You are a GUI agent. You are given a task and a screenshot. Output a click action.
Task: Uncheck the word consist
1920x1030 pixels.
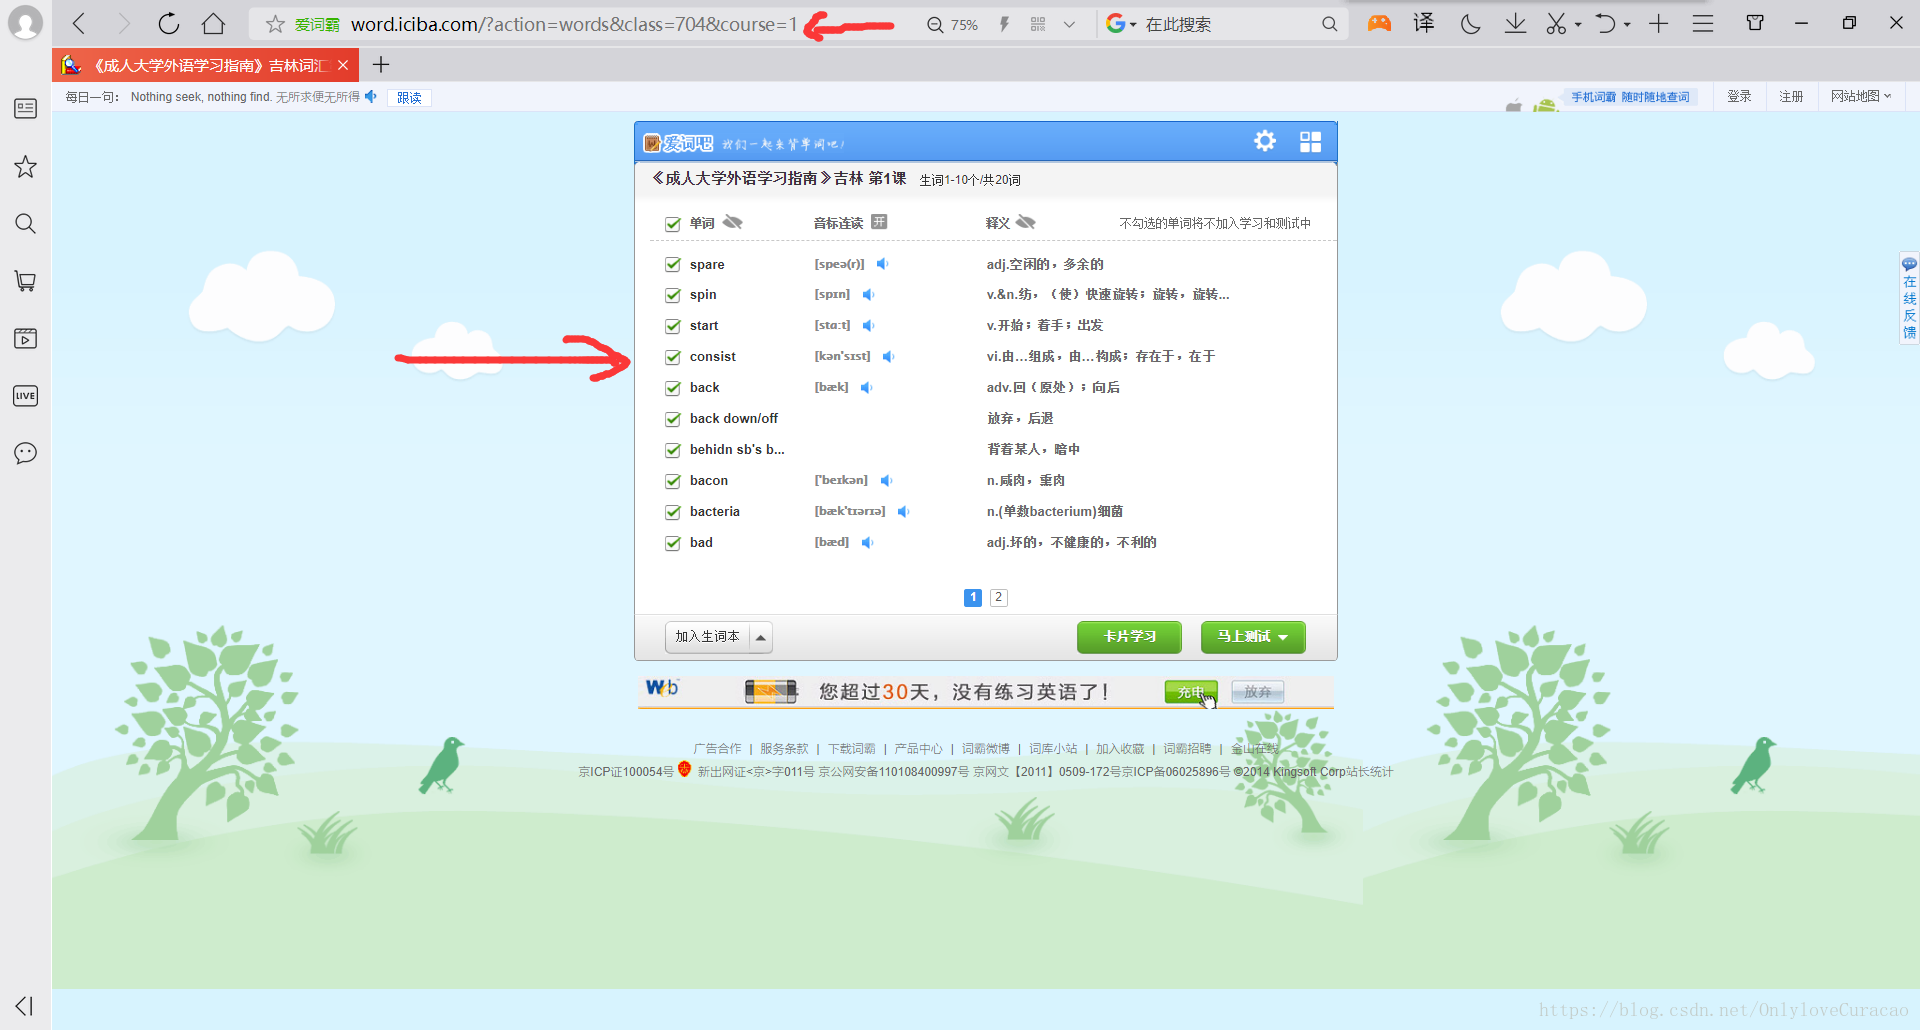(x=673, y=358)
